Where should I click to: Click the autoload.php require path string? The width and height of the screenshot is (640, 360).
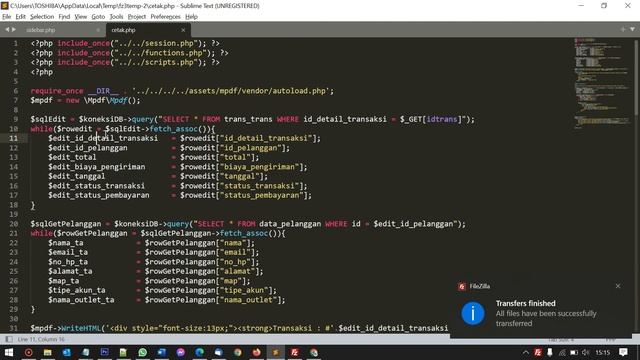(231, 91)
